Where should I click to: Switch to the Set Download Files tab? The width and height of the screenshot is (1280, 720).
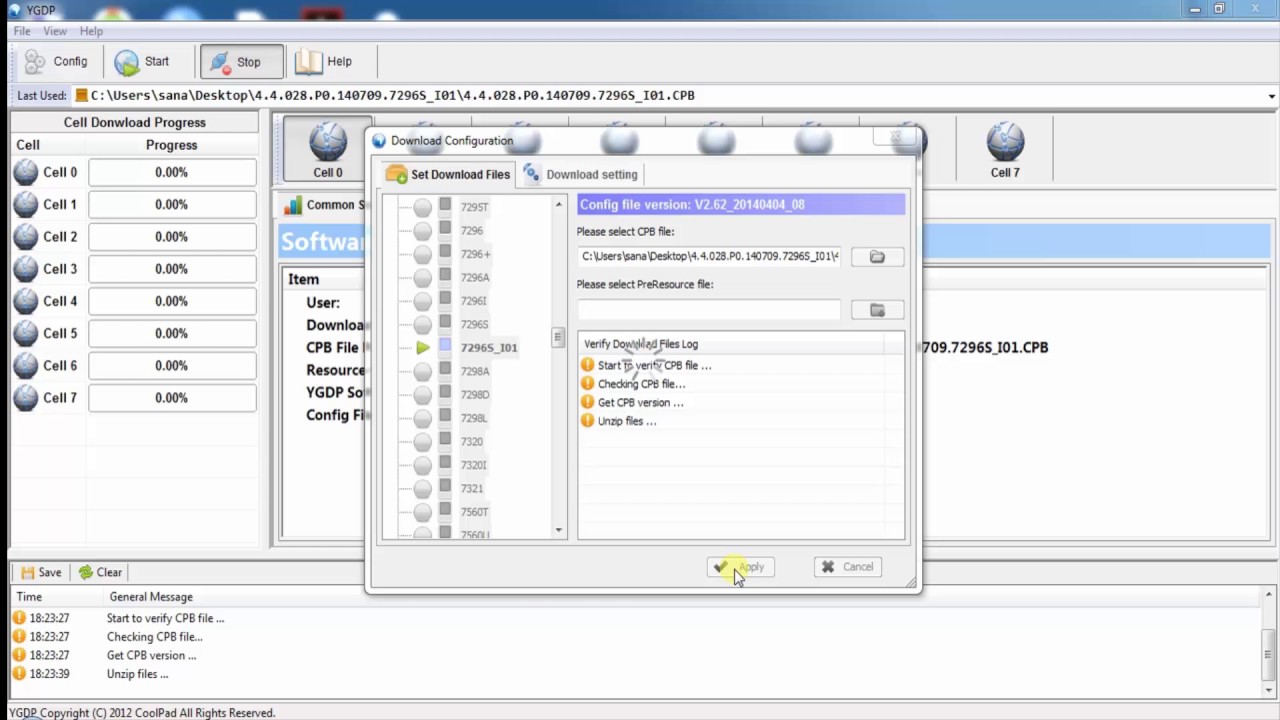[x=449, y=174]
